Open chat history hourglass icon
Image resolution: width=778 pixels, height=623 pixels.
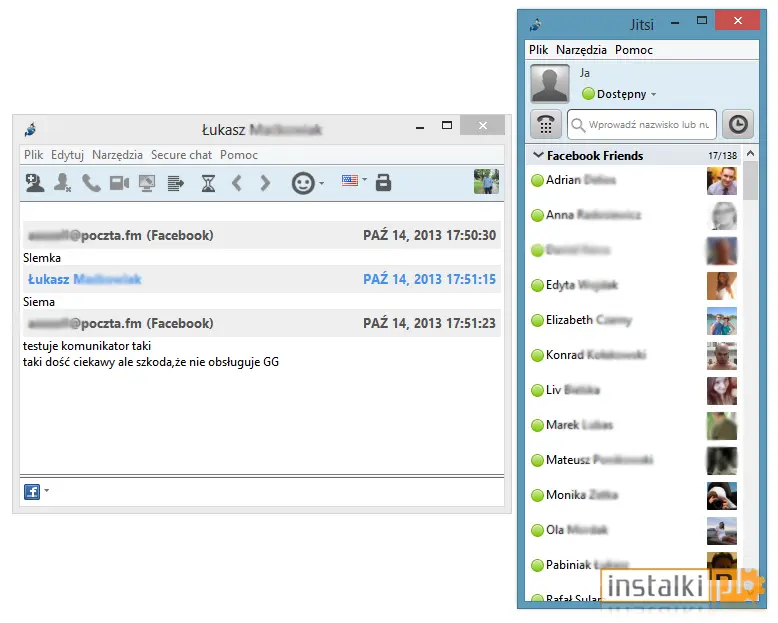point(208,184)
